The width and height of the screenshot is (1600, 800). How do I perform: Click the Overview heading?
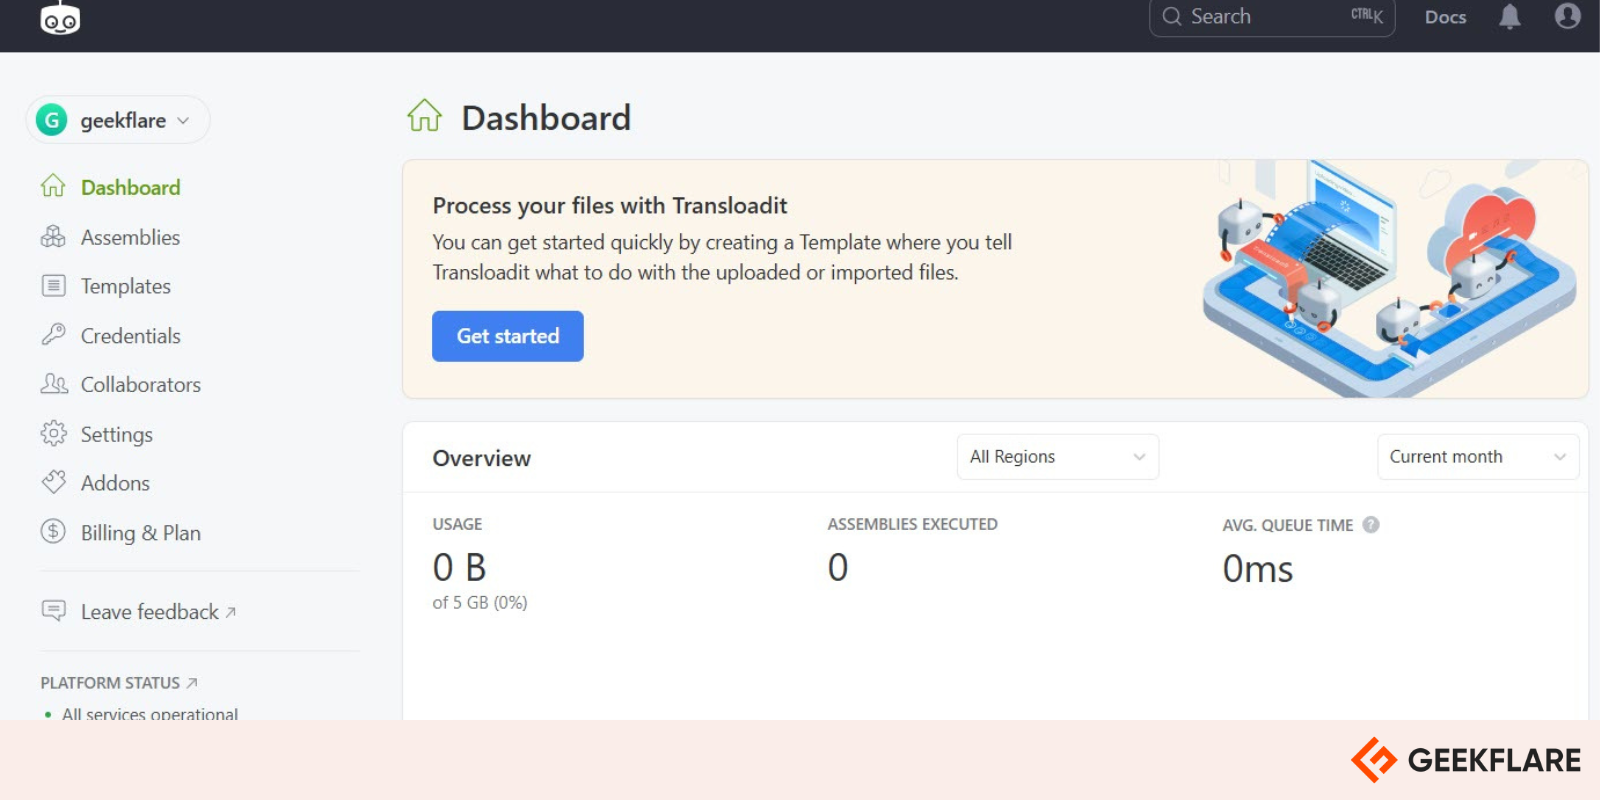(x=482, y=458)
